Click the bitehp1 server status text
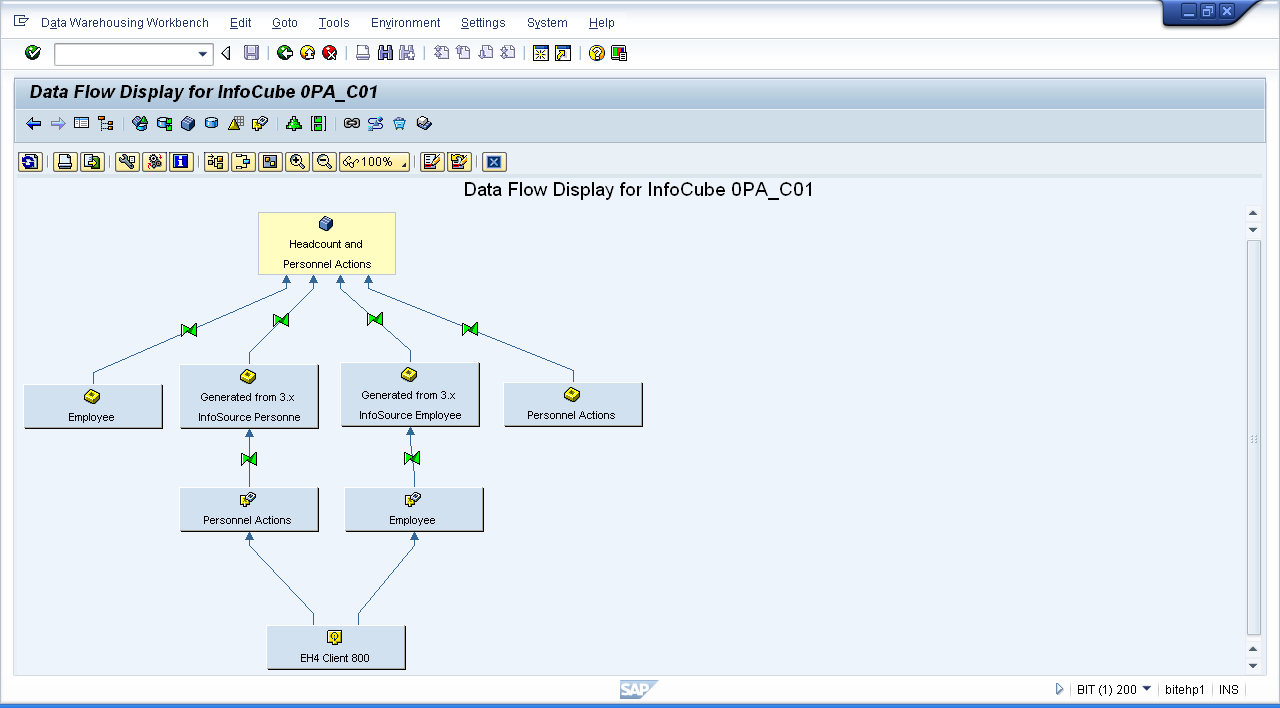This screenshot has width=1280, height=708. (x=1184, y=690)
